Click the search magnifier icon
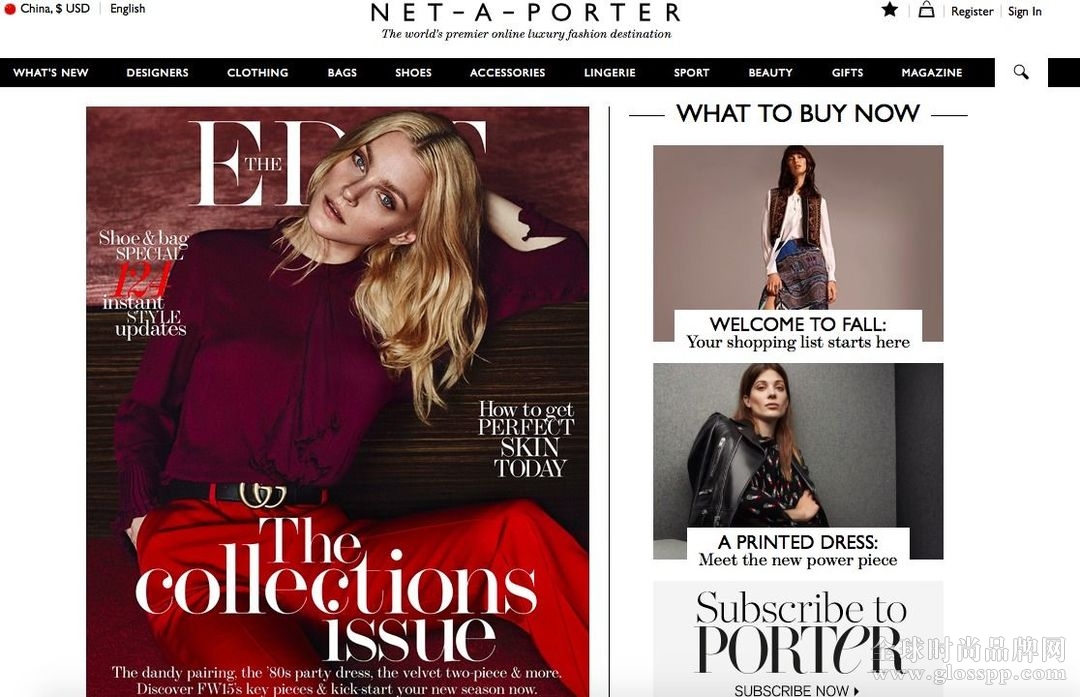 tap(1021, 72)
